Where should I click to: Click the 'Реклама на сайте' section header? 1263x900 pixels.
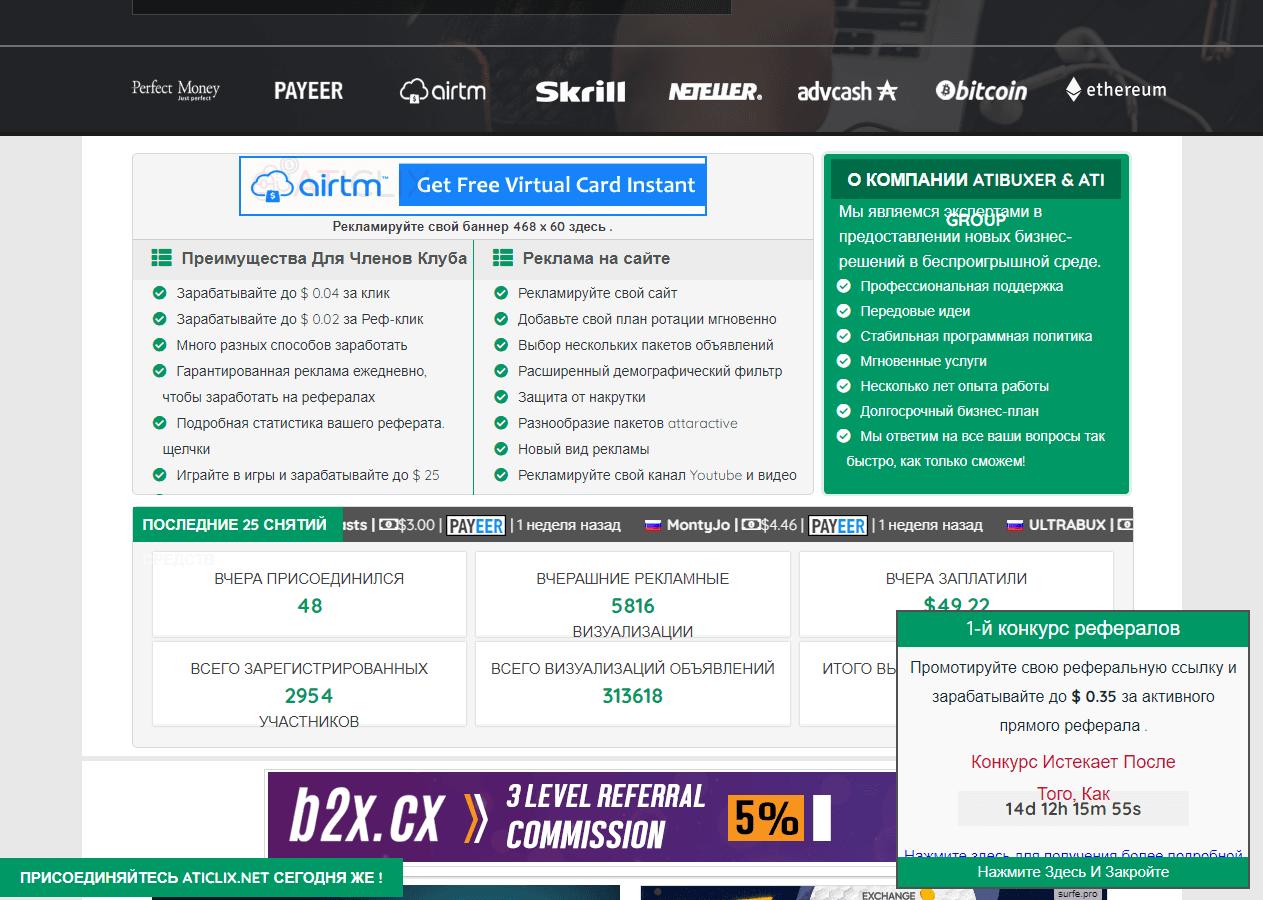tap(595, 258)
